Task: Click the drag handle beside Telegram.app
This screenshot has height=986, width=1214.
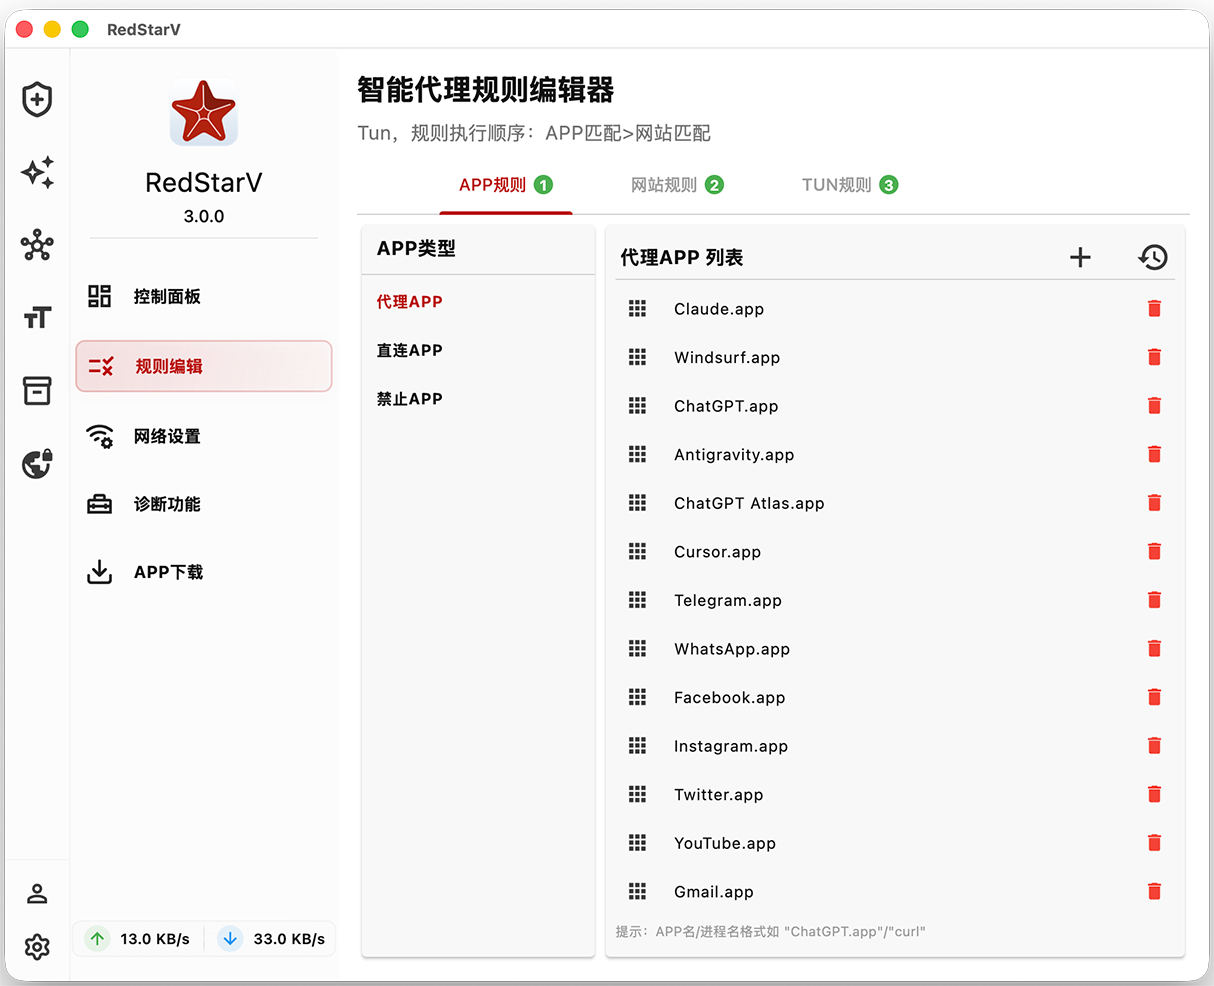Action: coord(638,600)
